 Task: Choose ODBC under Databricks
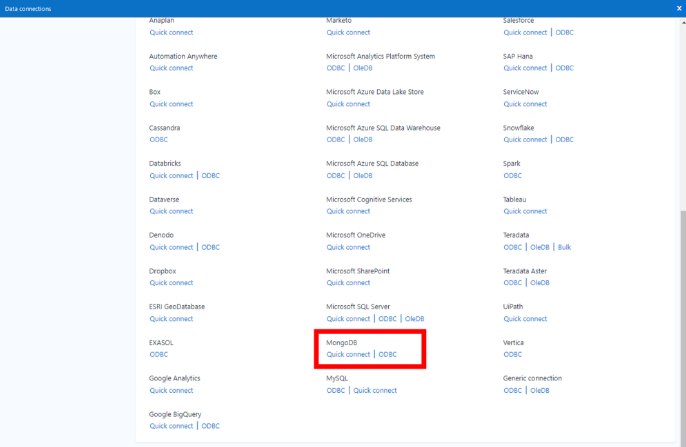click(x=210, y=175)
